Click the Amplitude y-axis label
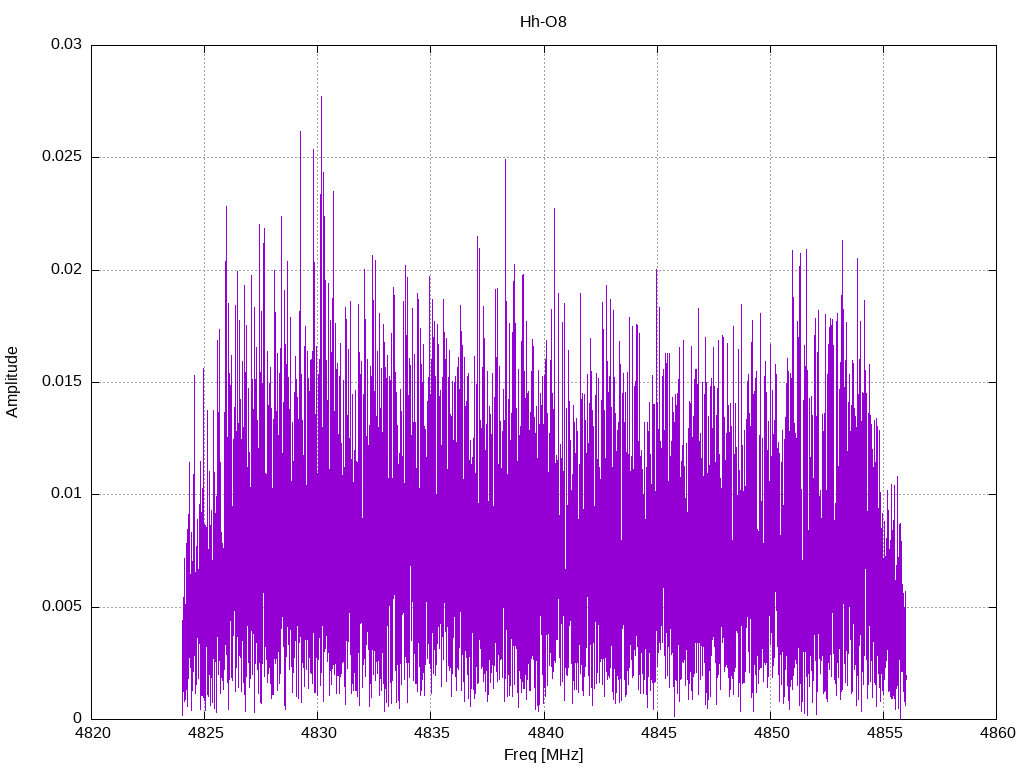The height and width of the screenshot is (768, 1024). 12,382
